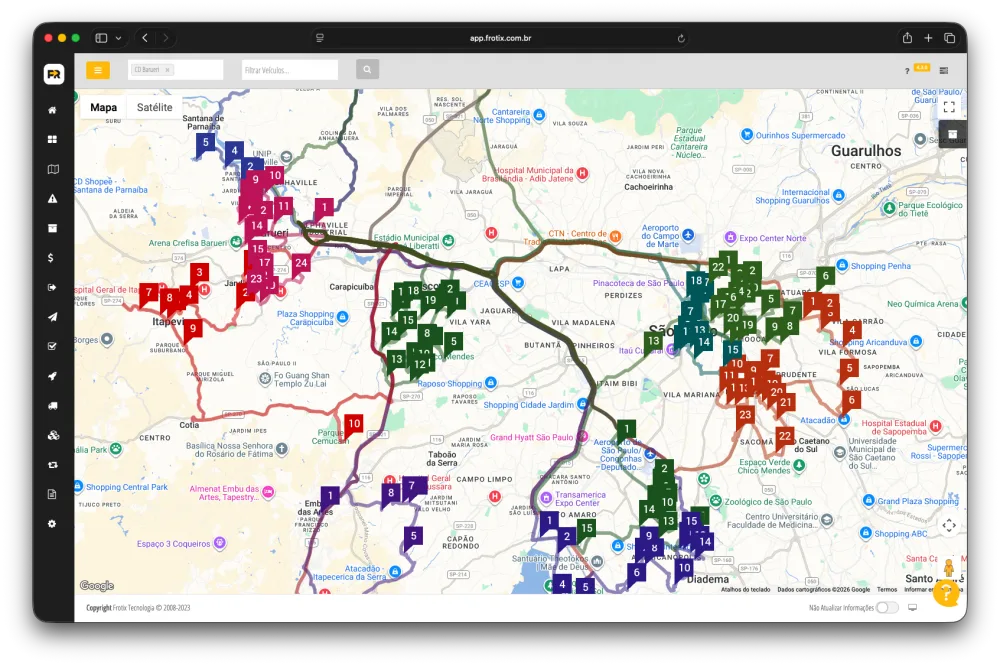Show the browser tab overview
This screenshot has width=1000, height=666.
tap(950, 38)
